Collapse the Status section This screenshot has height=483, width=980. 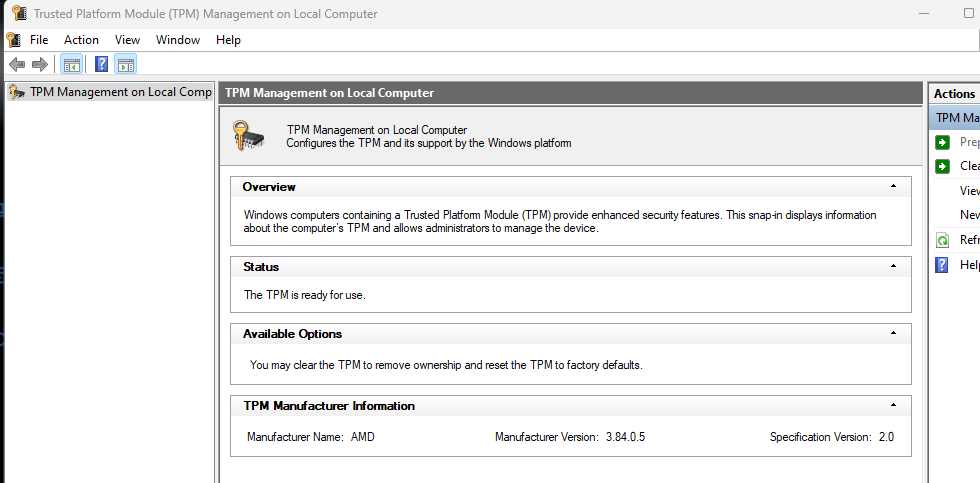pyautogui.click(x=894, y=266)
